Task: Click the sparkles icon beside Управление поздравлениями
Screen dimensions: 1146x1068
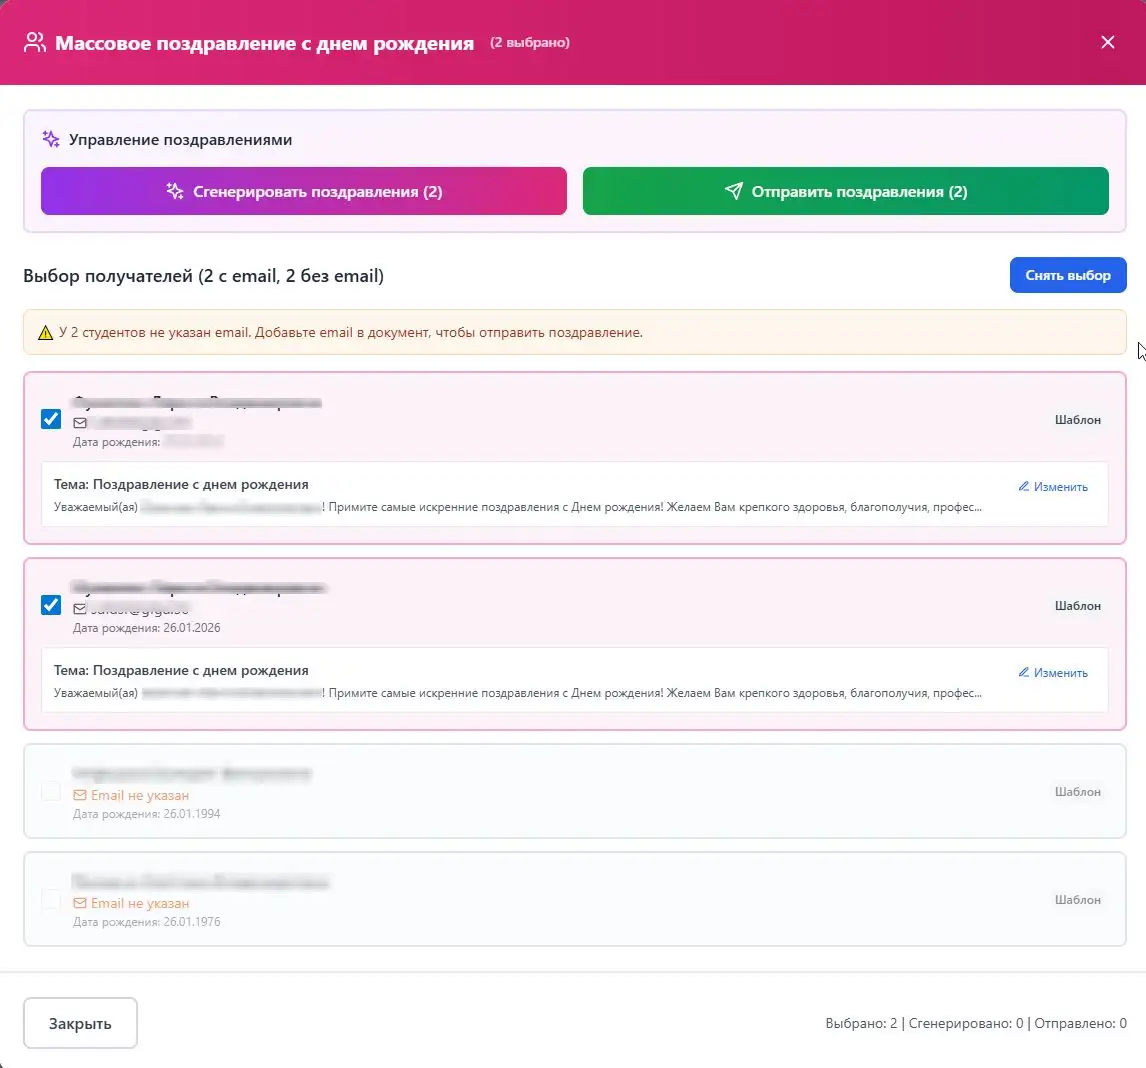Action: pyautogui.click(x=50, y=139)
